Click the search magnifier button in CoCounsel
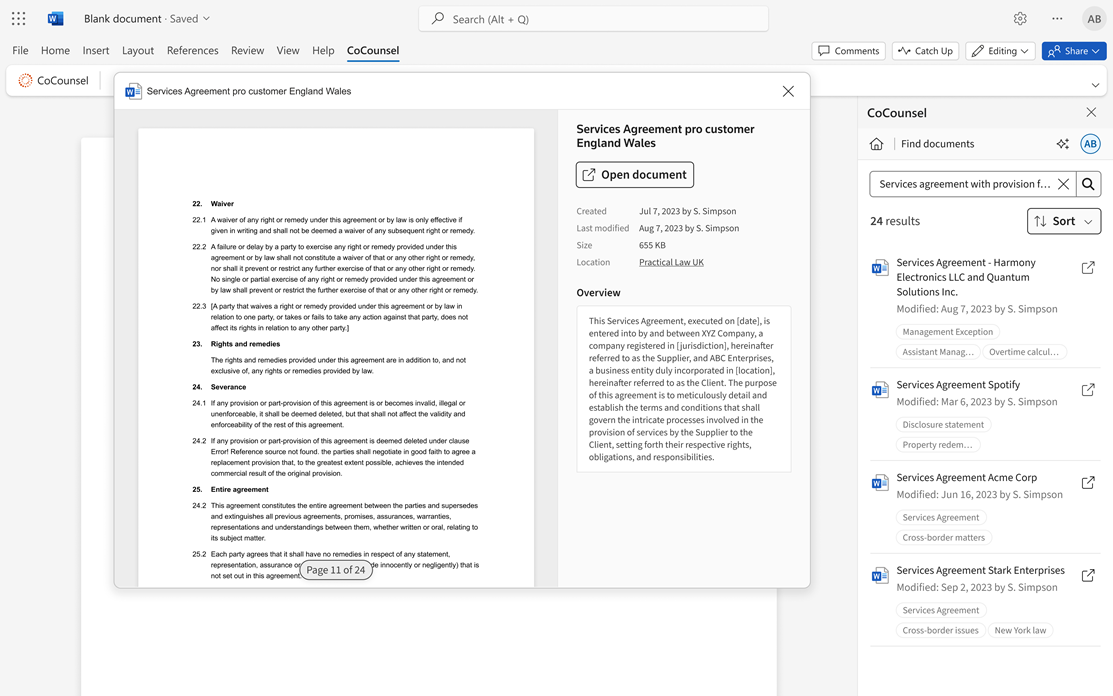The image size is (1113, 696). tap(1088, 184)
